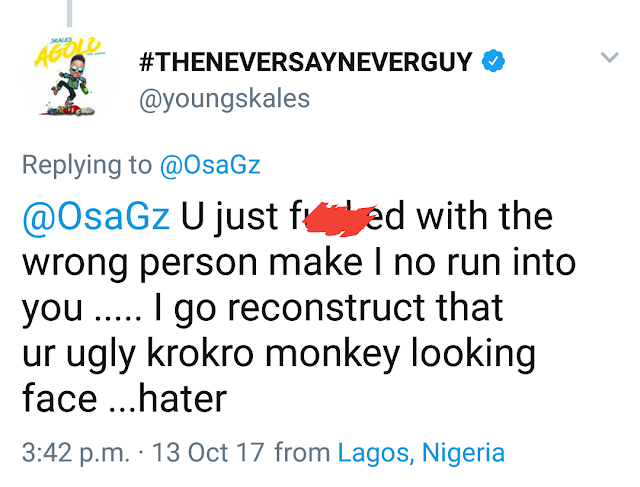This screenshot has width=640, height=487.
Task: Click the 'Replying to' label text
Action: [88, 165]
